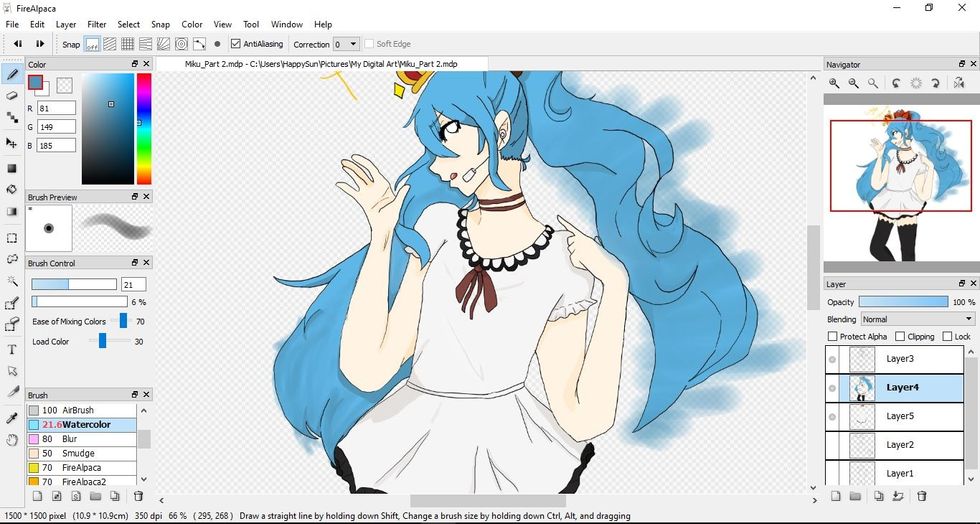This screenshot has height=524, width=980.
Task: Select the Magic Wand tool
Action: pos(11,281)
